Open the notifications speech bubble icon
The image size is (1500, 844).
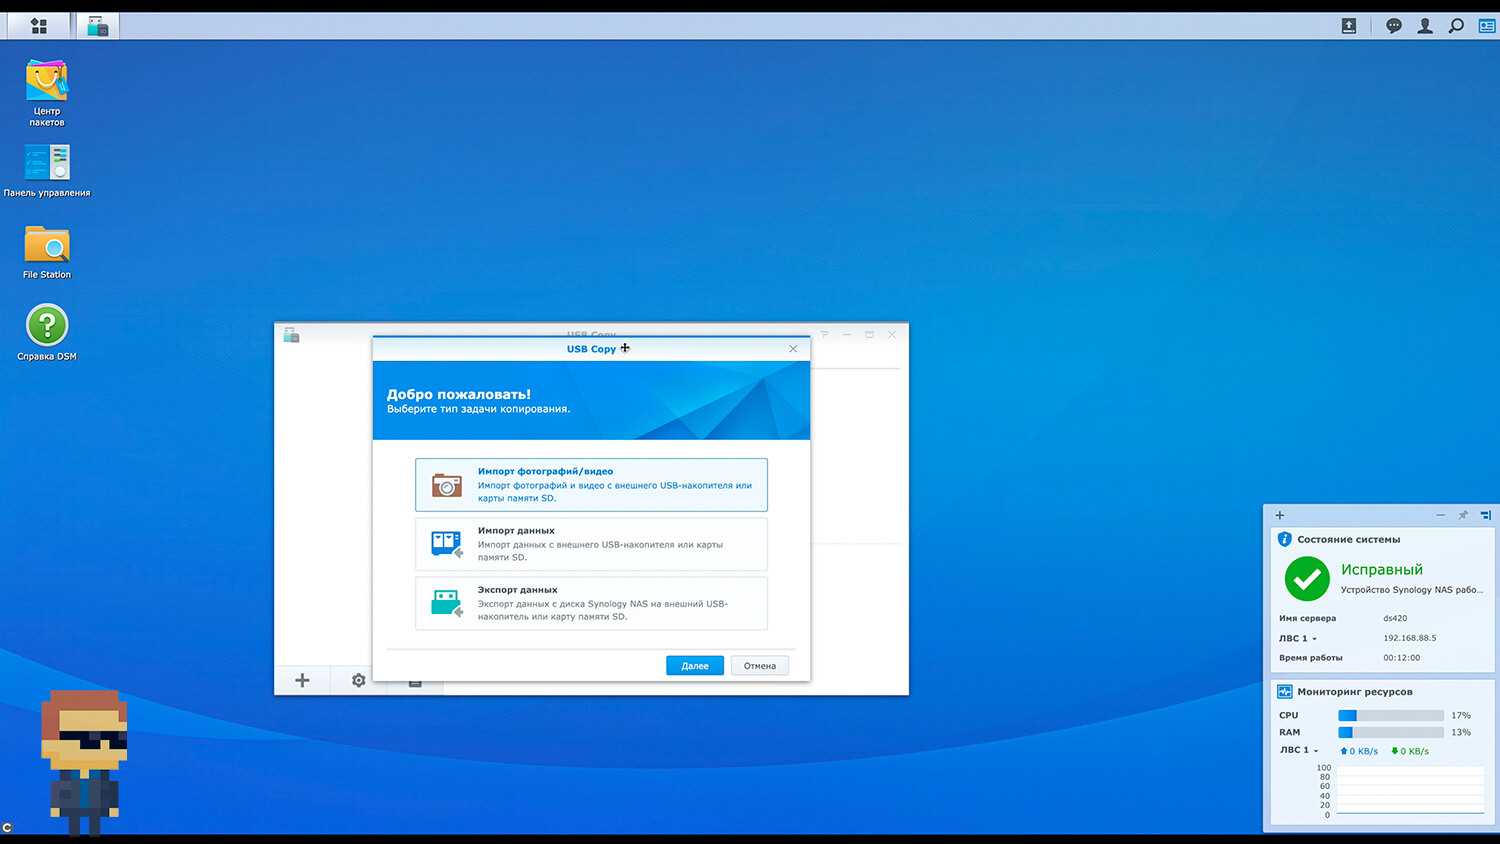point(1393,26)
